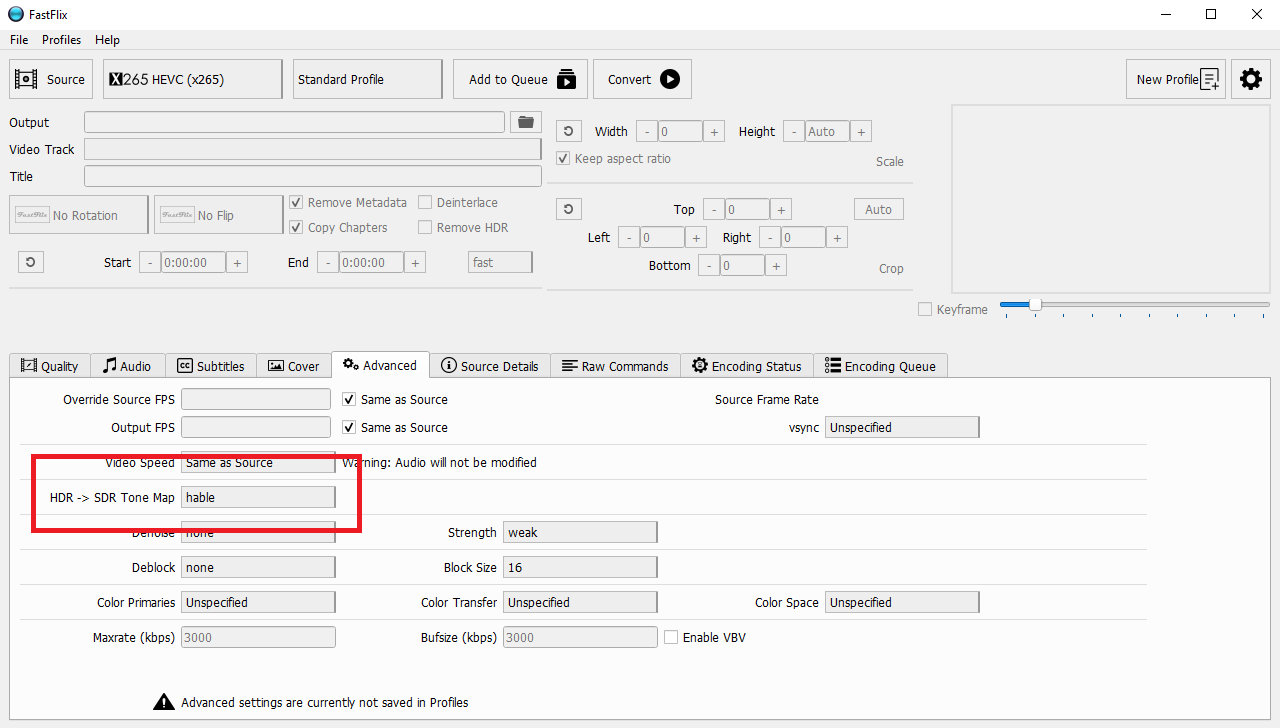
Task: Open the vsync dropdown
Action: coord(902,427)
